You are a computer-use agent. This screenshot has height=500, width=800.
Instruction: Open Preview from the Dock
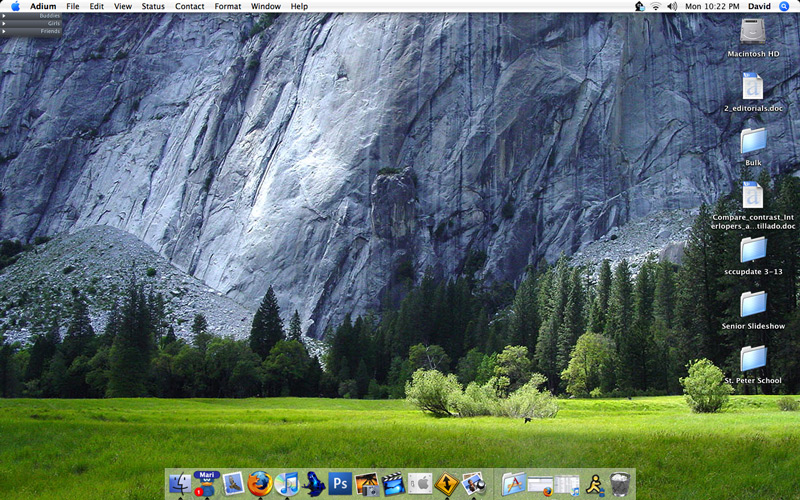pyautogui.click(x=473, y=483)
